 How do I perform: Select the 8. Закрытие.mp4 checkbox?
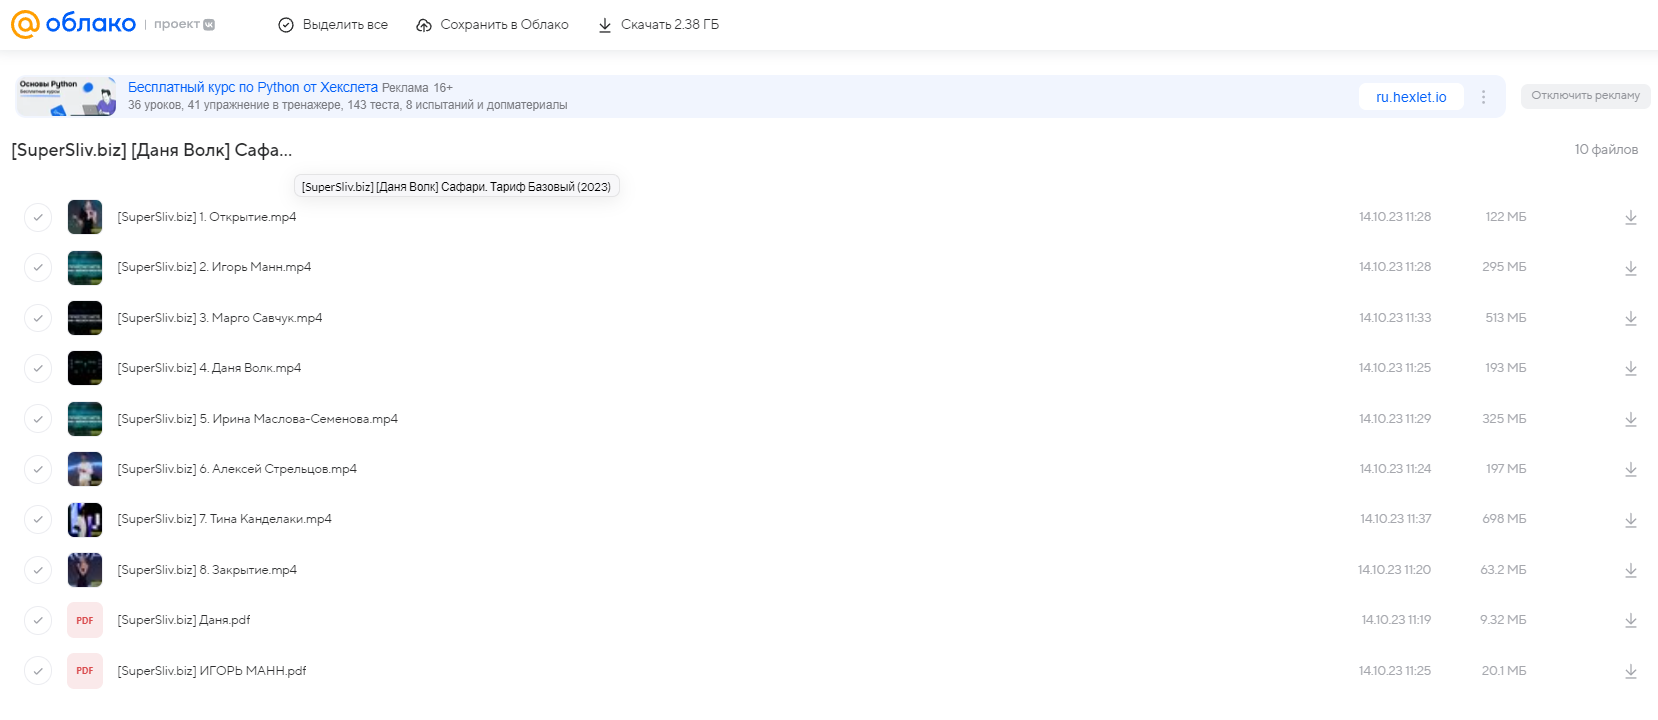click(38, 570)
